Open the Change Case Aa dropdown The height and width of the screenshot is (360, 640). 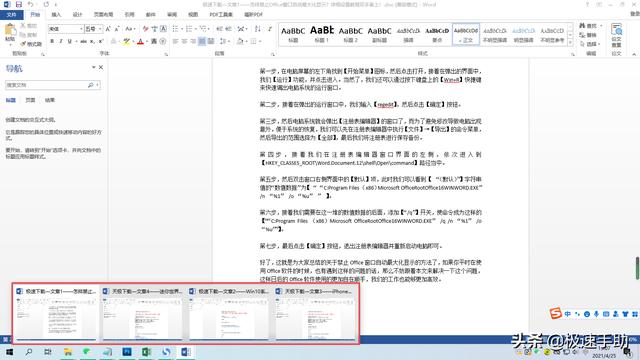click(x=130, y=29)
